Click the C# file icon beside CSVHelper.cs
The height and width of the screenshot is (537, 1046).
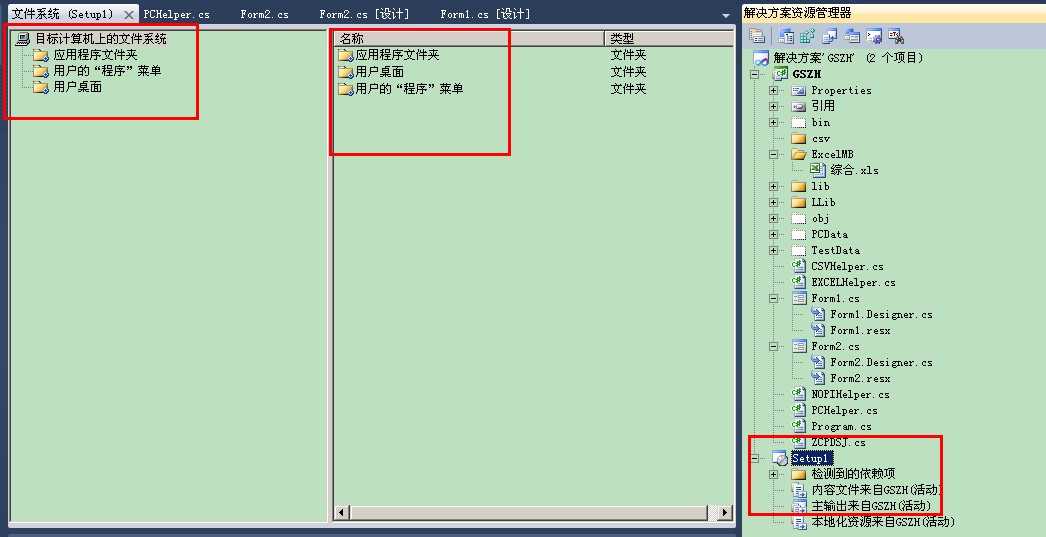pyautogui.click(x=799, y=266)
